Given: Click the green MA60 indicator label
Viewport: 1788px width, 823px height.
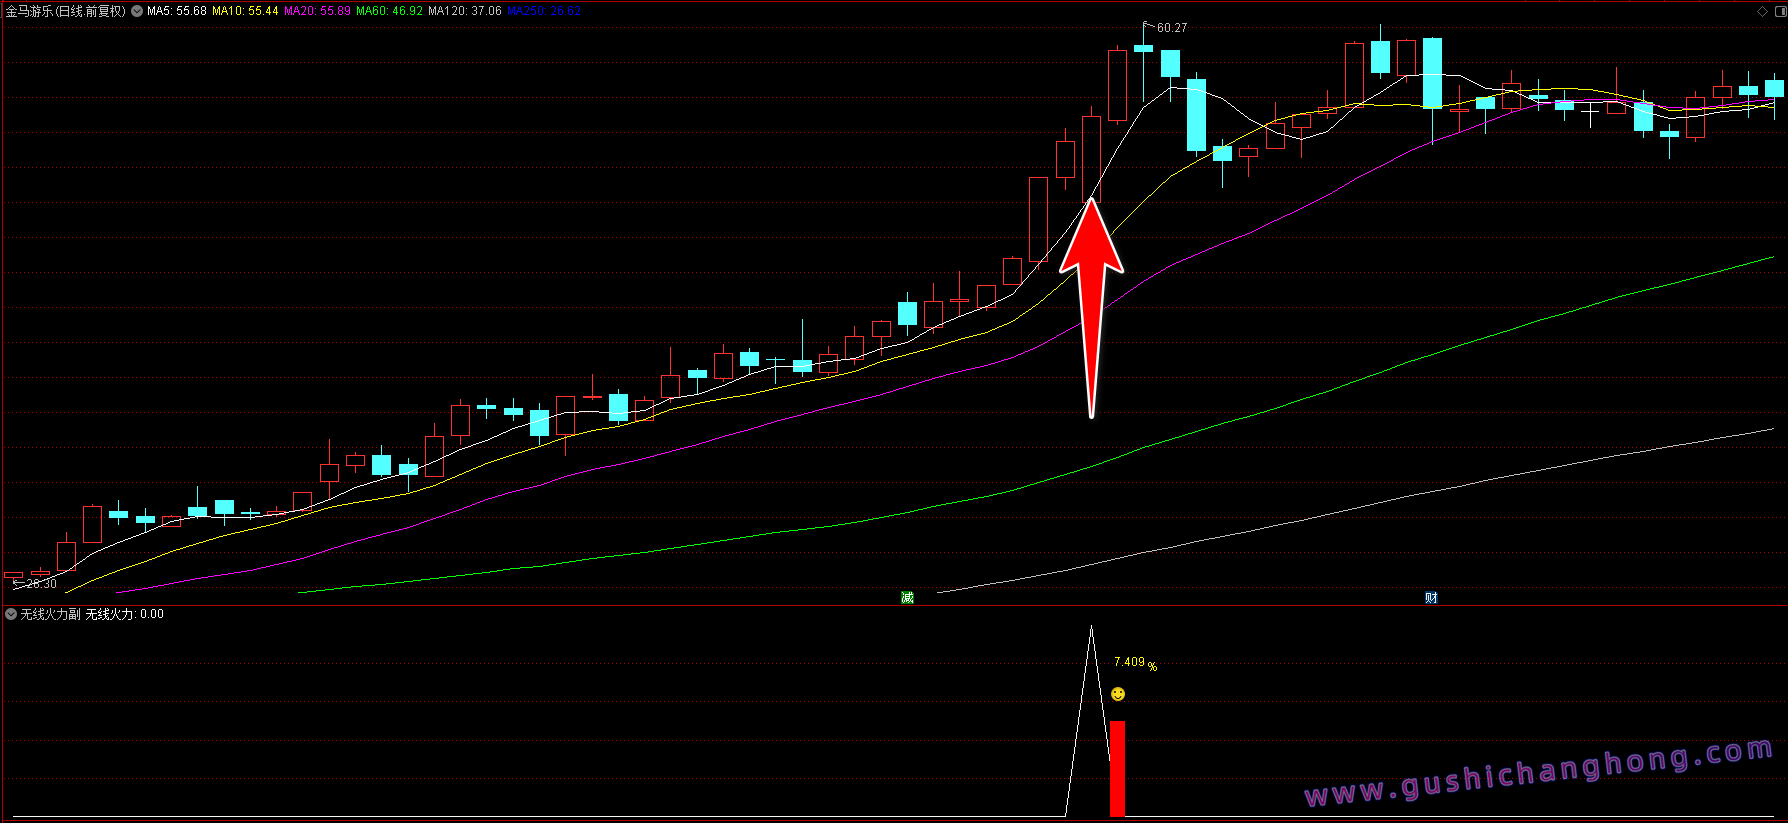Looking at the screenshot, I should (389, 11).
